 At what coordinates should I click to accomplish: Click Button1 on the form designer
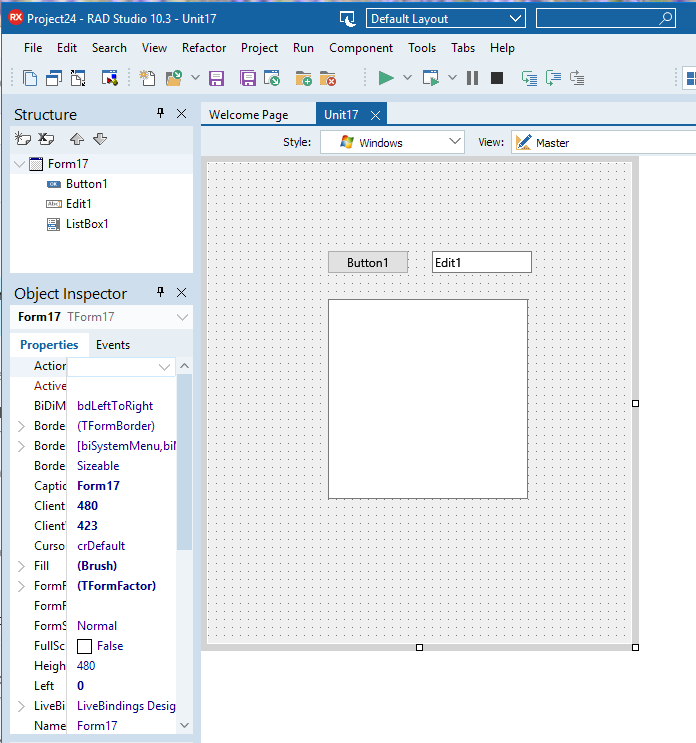point(367,262)
